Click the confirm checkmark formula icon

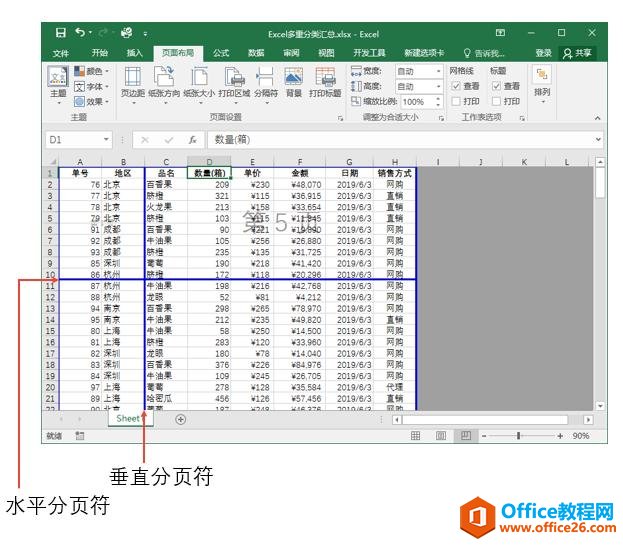[x=169, y=140]
